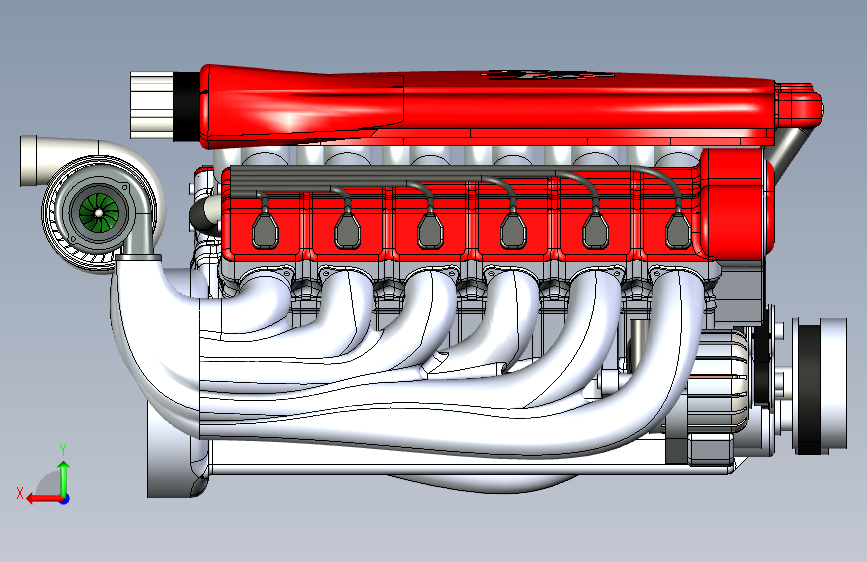This screenshot has height=562, width=867.
Task: Select the ignition coil nearest the crank pulley
Action: [x=678, y=230]
